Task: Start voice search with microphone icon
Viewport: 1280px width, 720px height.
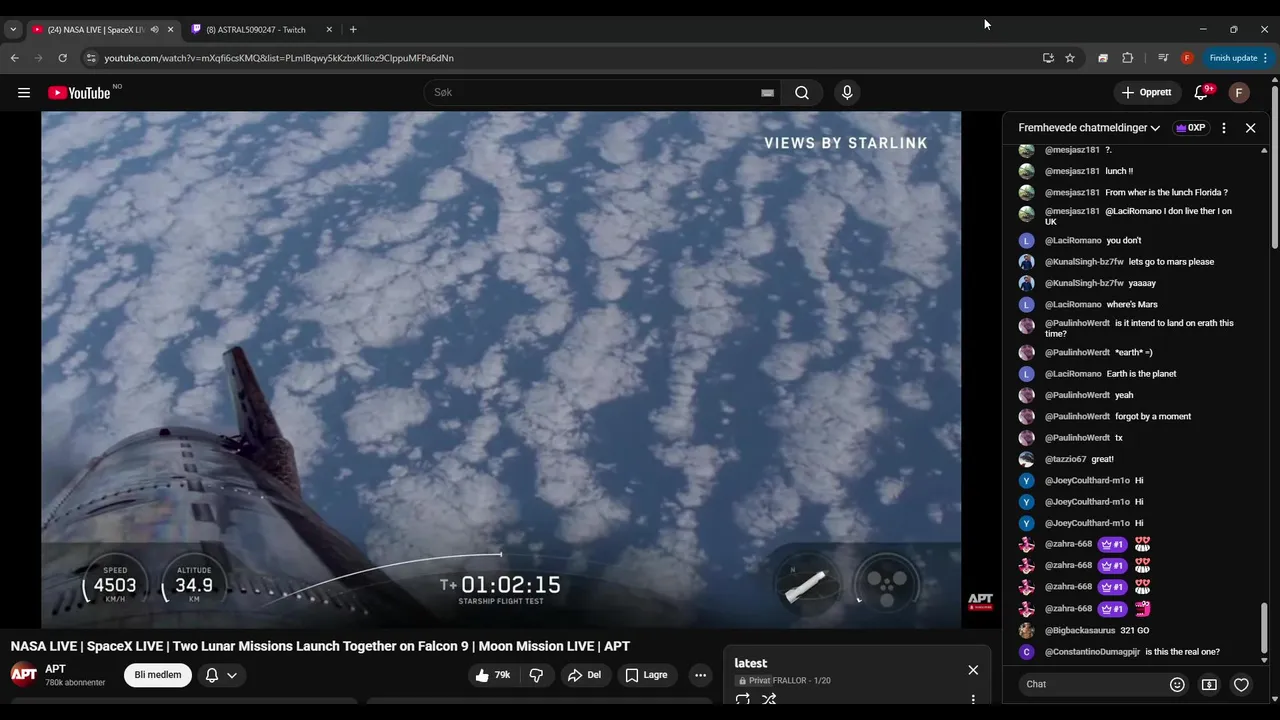Action: tap(847, 93)
